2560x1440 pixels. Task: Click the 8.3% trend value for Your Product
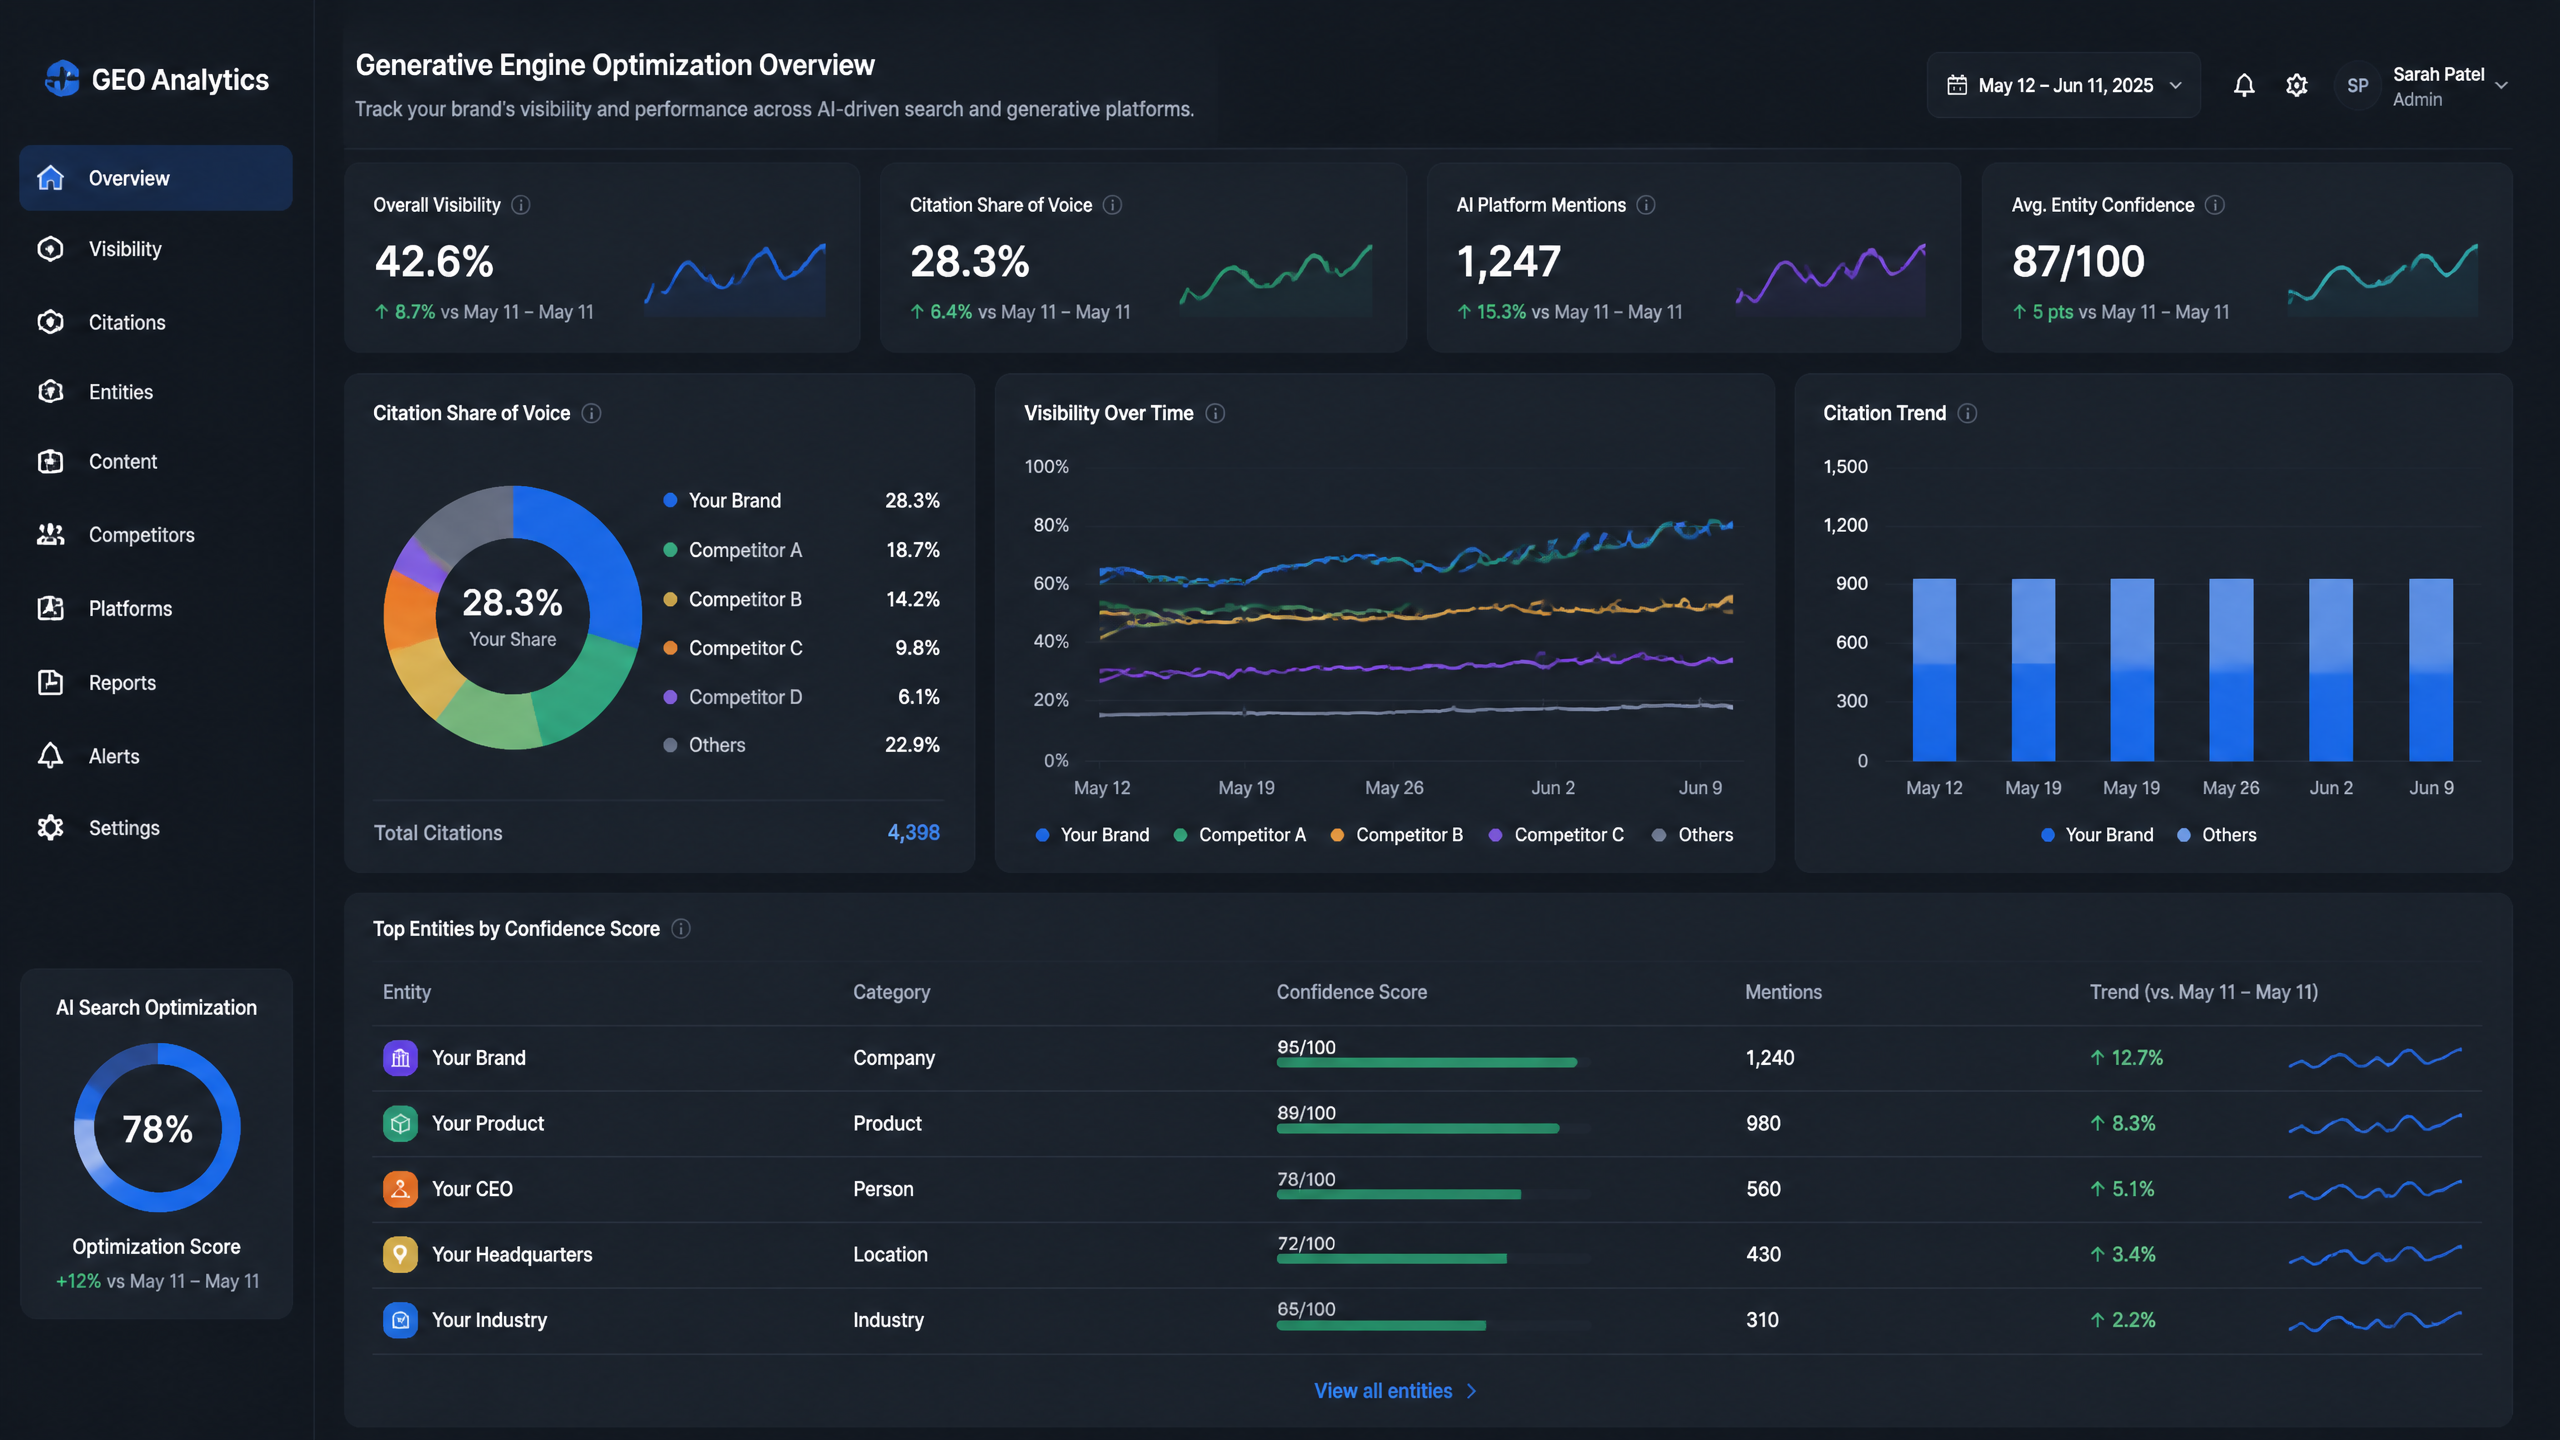pyautogui.click(x=2122, y=1124)
